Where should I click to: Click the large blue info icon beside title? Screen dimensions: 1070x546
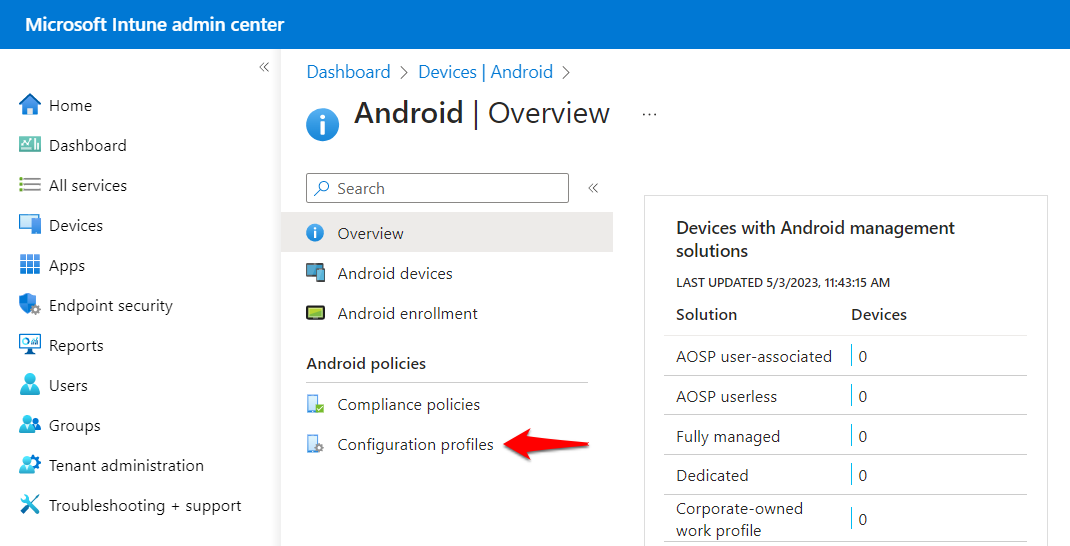(323, 125)
